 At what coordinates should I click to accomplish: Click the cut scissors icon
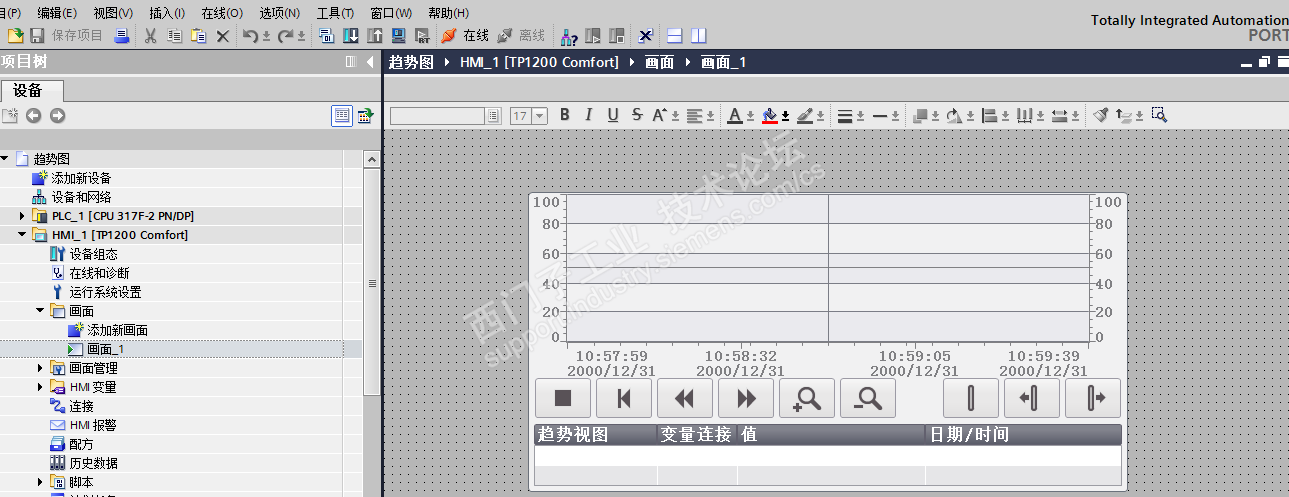[x=150, y=36]
